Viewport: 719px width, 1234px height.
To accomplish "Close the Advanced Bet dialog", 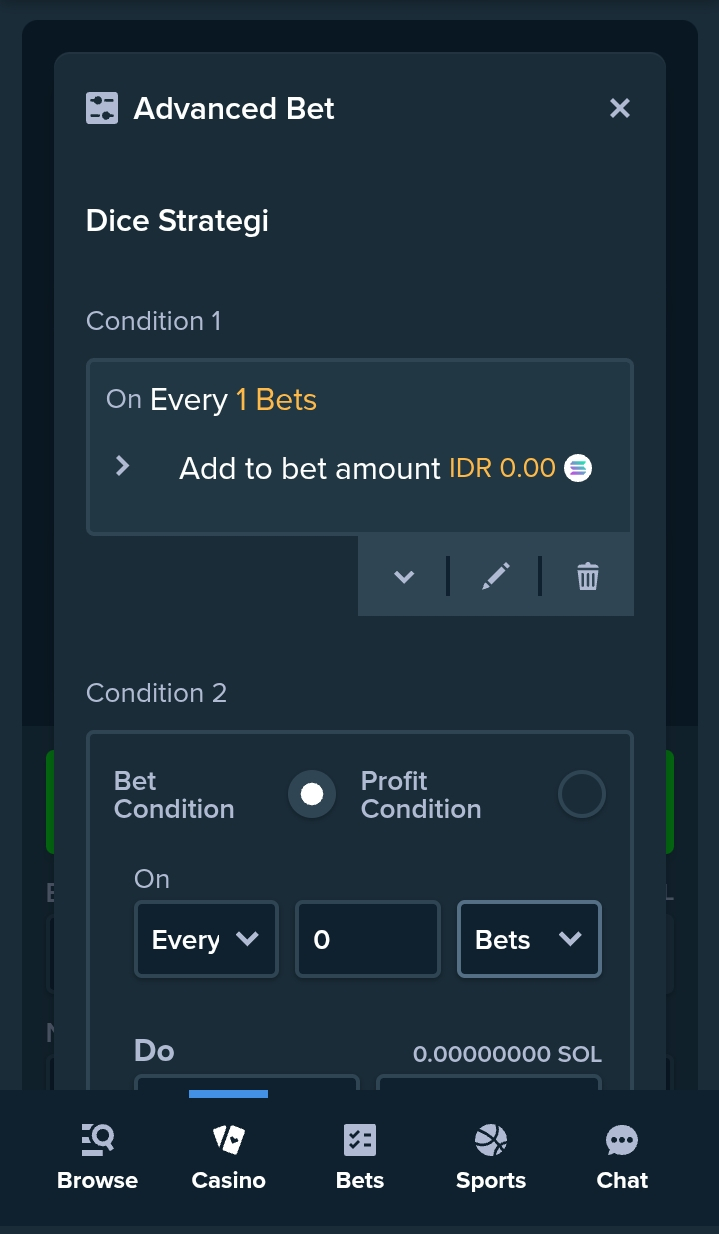I will click(x=620, y=108).
